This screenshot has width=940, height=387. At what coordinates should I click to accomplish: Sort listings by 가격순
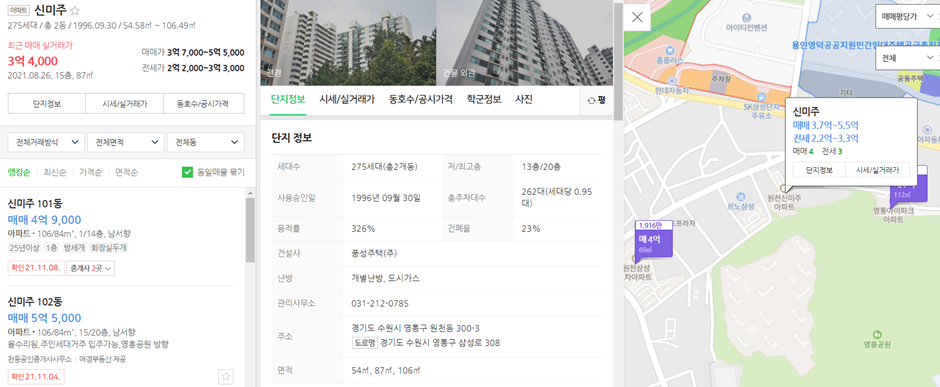[90, 173]
